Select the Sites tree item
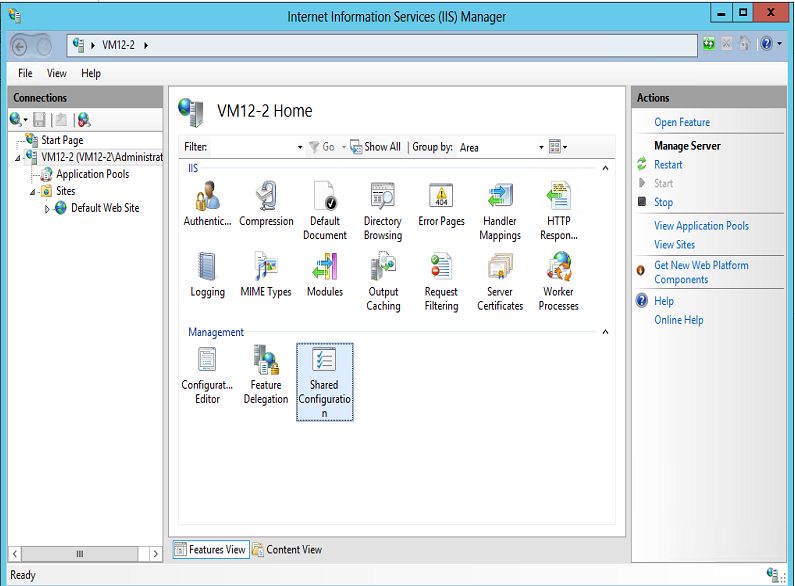This screenshot has width=795, height=586. (65, 191)
